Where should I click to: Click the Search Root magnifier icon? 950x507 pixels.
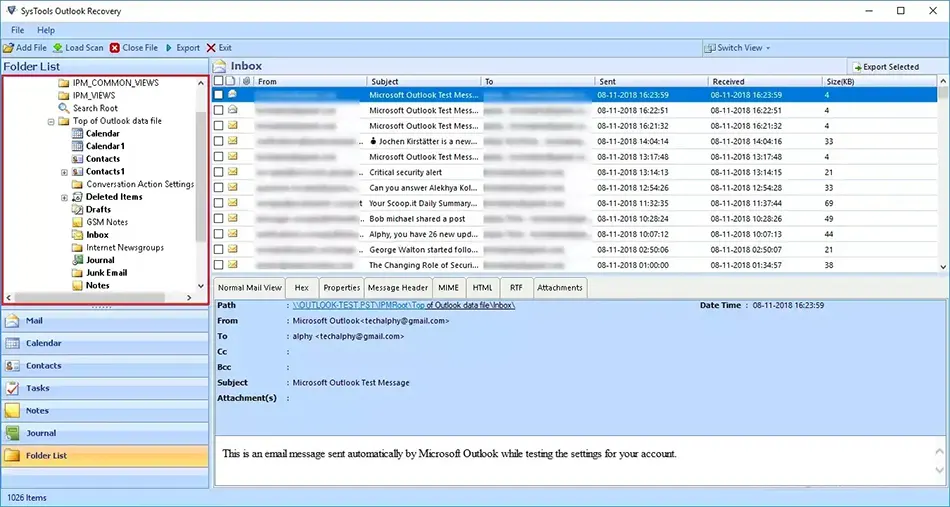pos(64,108)
